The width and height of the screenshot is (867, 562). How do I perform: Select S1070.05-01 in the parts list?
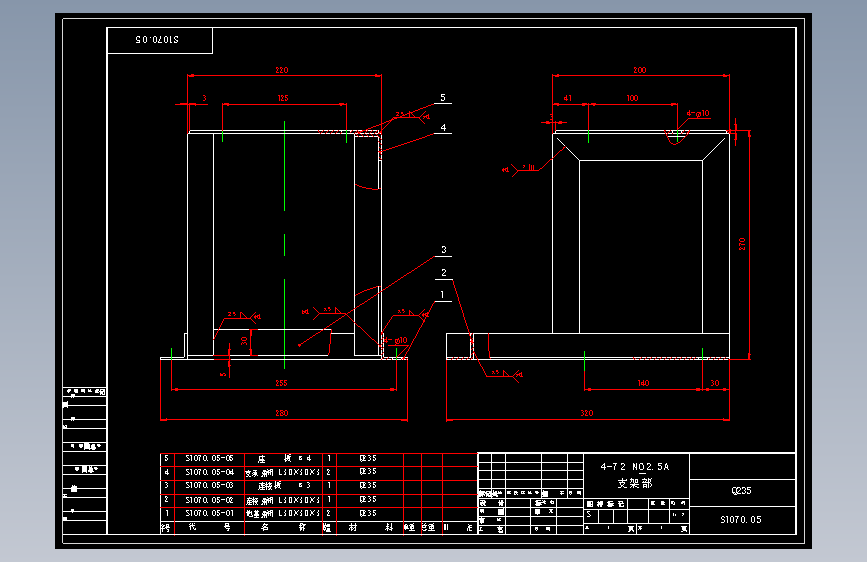coord(209,513)
